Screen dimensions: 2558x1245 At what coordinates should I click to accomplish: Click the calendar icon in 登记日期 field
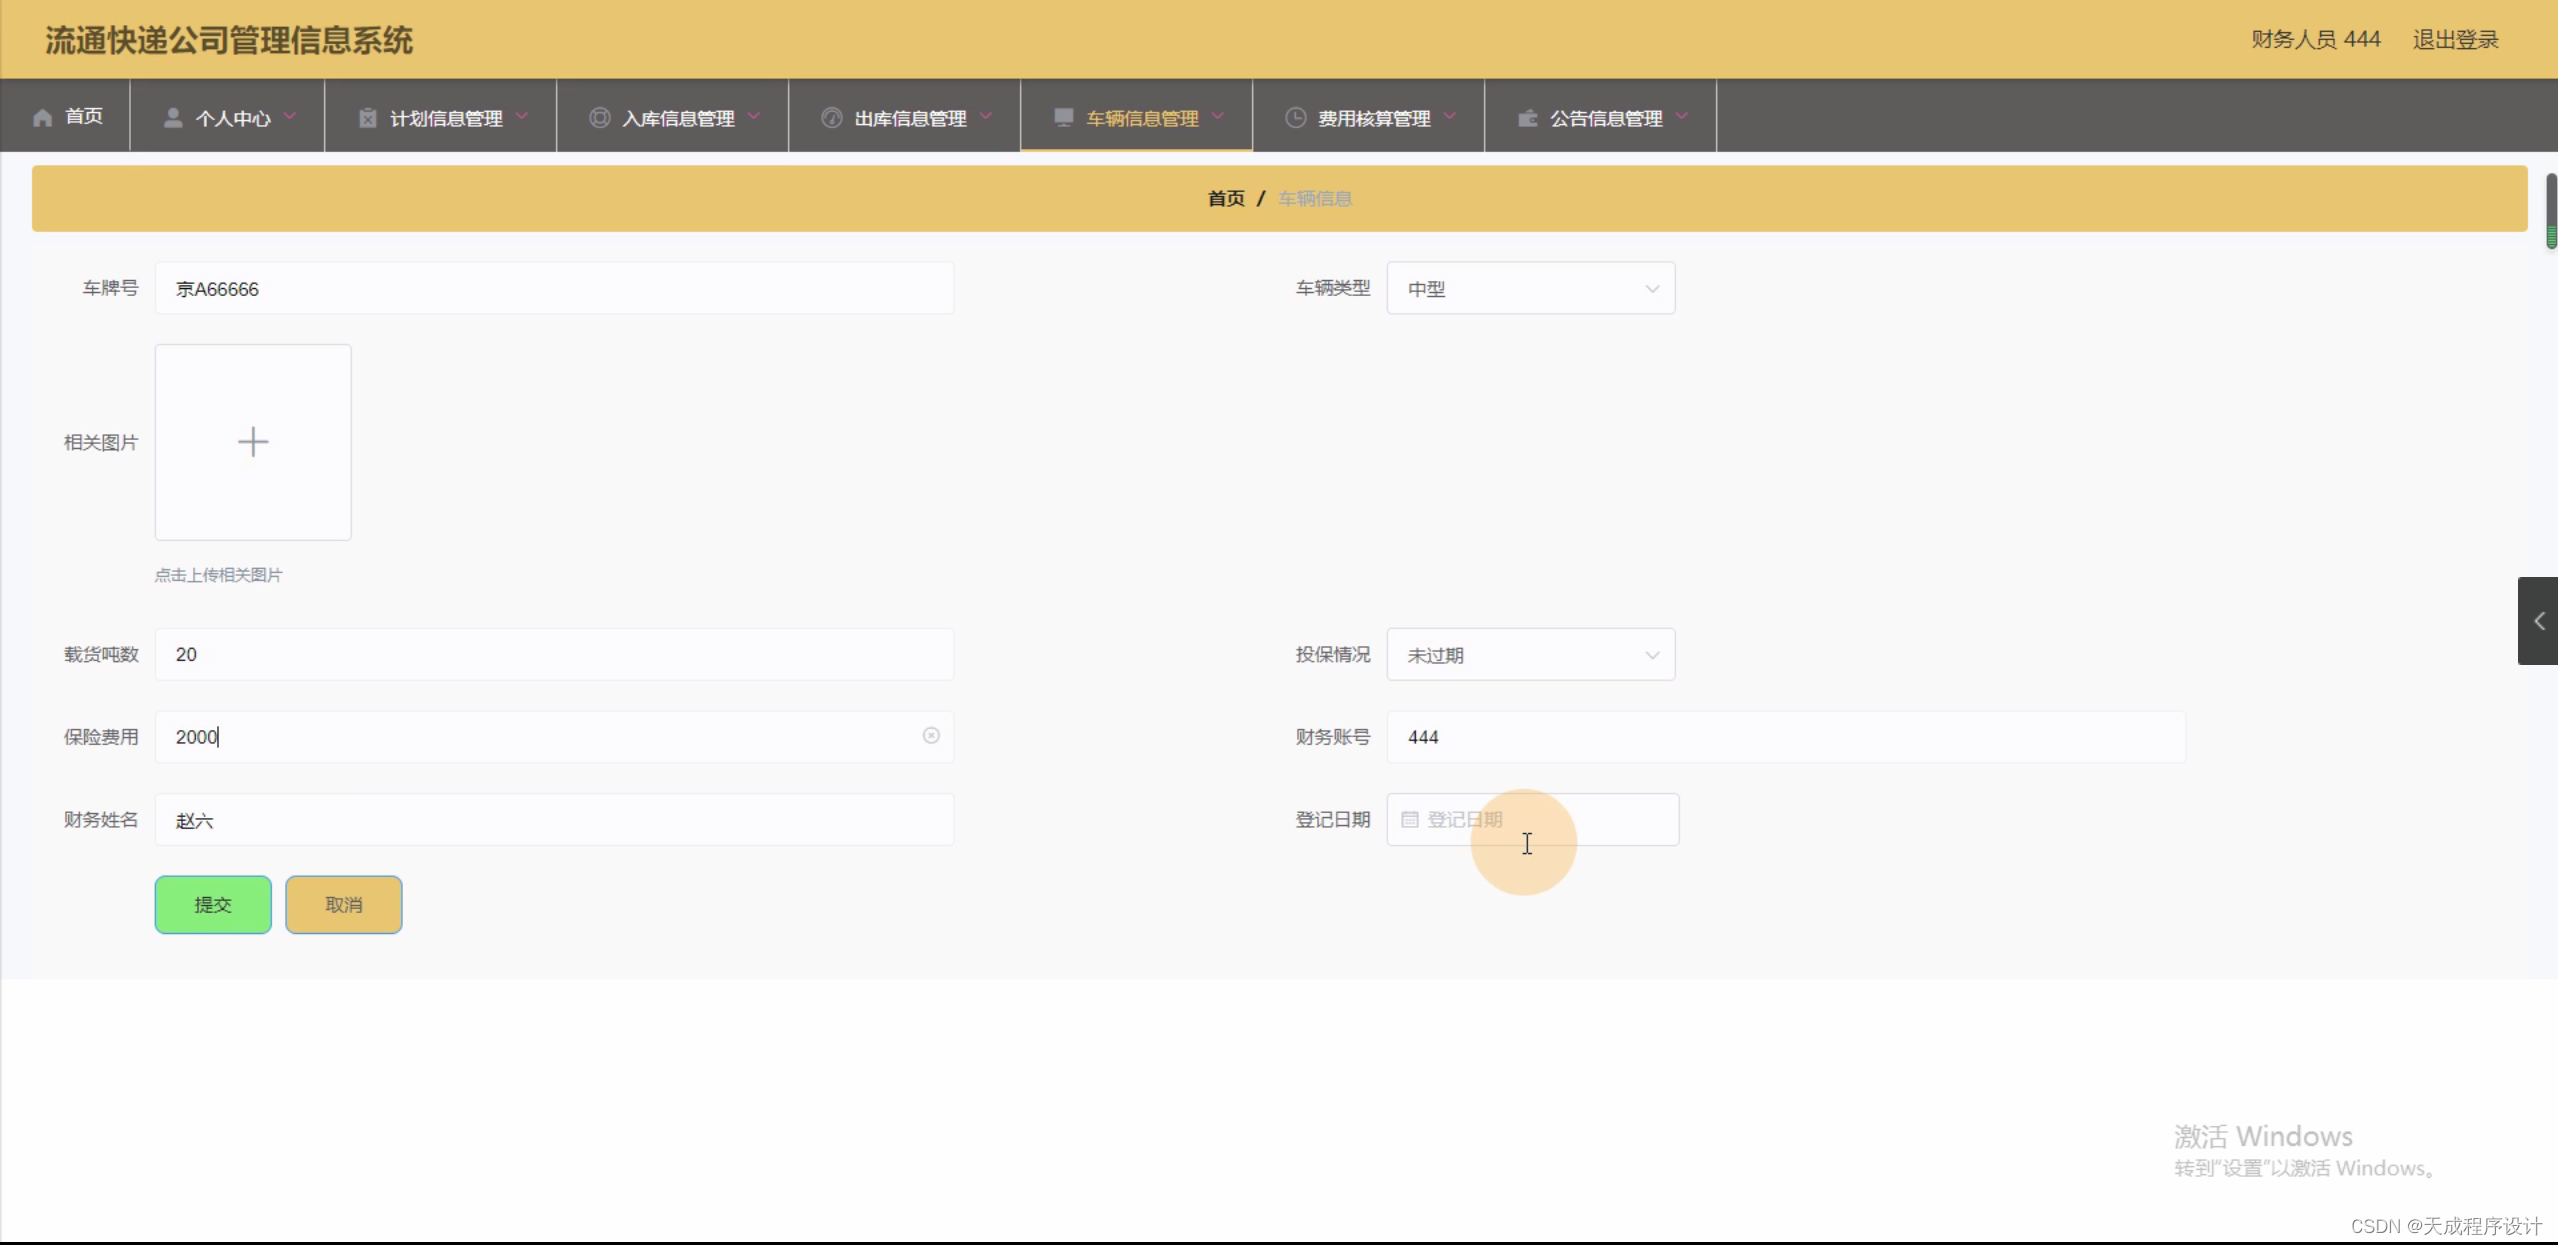click(1409, 818)
